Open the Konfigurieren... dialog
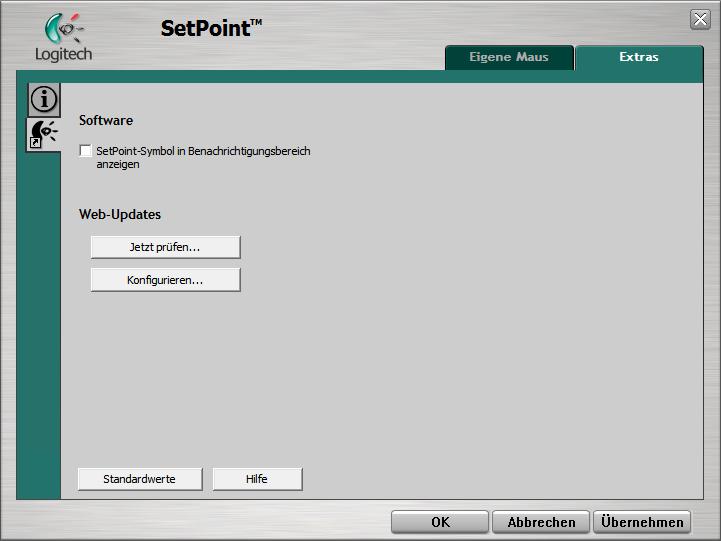Screen dimensions: 721x541 pyautogui.click(x=166, y=280)
